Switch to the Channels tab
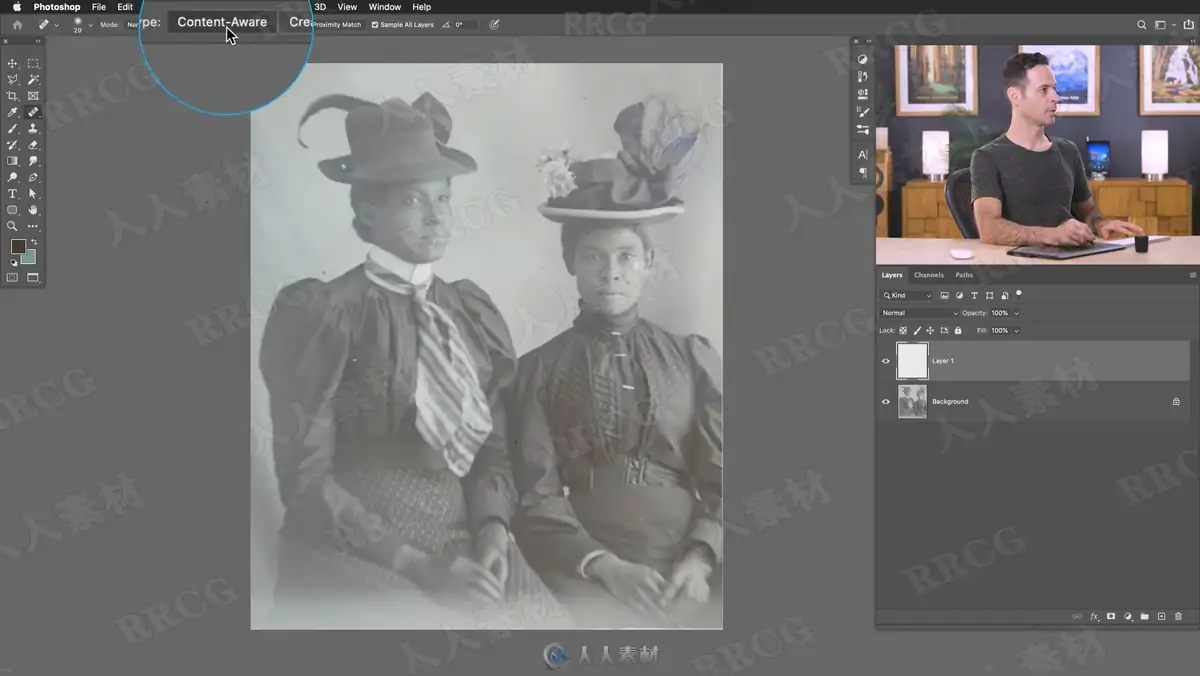Image resolution: width=1200 pixels, height=676 pixels. click(928, 275)
